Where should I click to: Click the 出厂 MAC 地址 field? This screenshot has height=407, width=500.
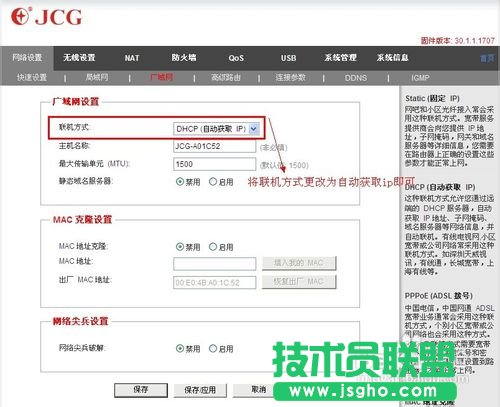214,283
